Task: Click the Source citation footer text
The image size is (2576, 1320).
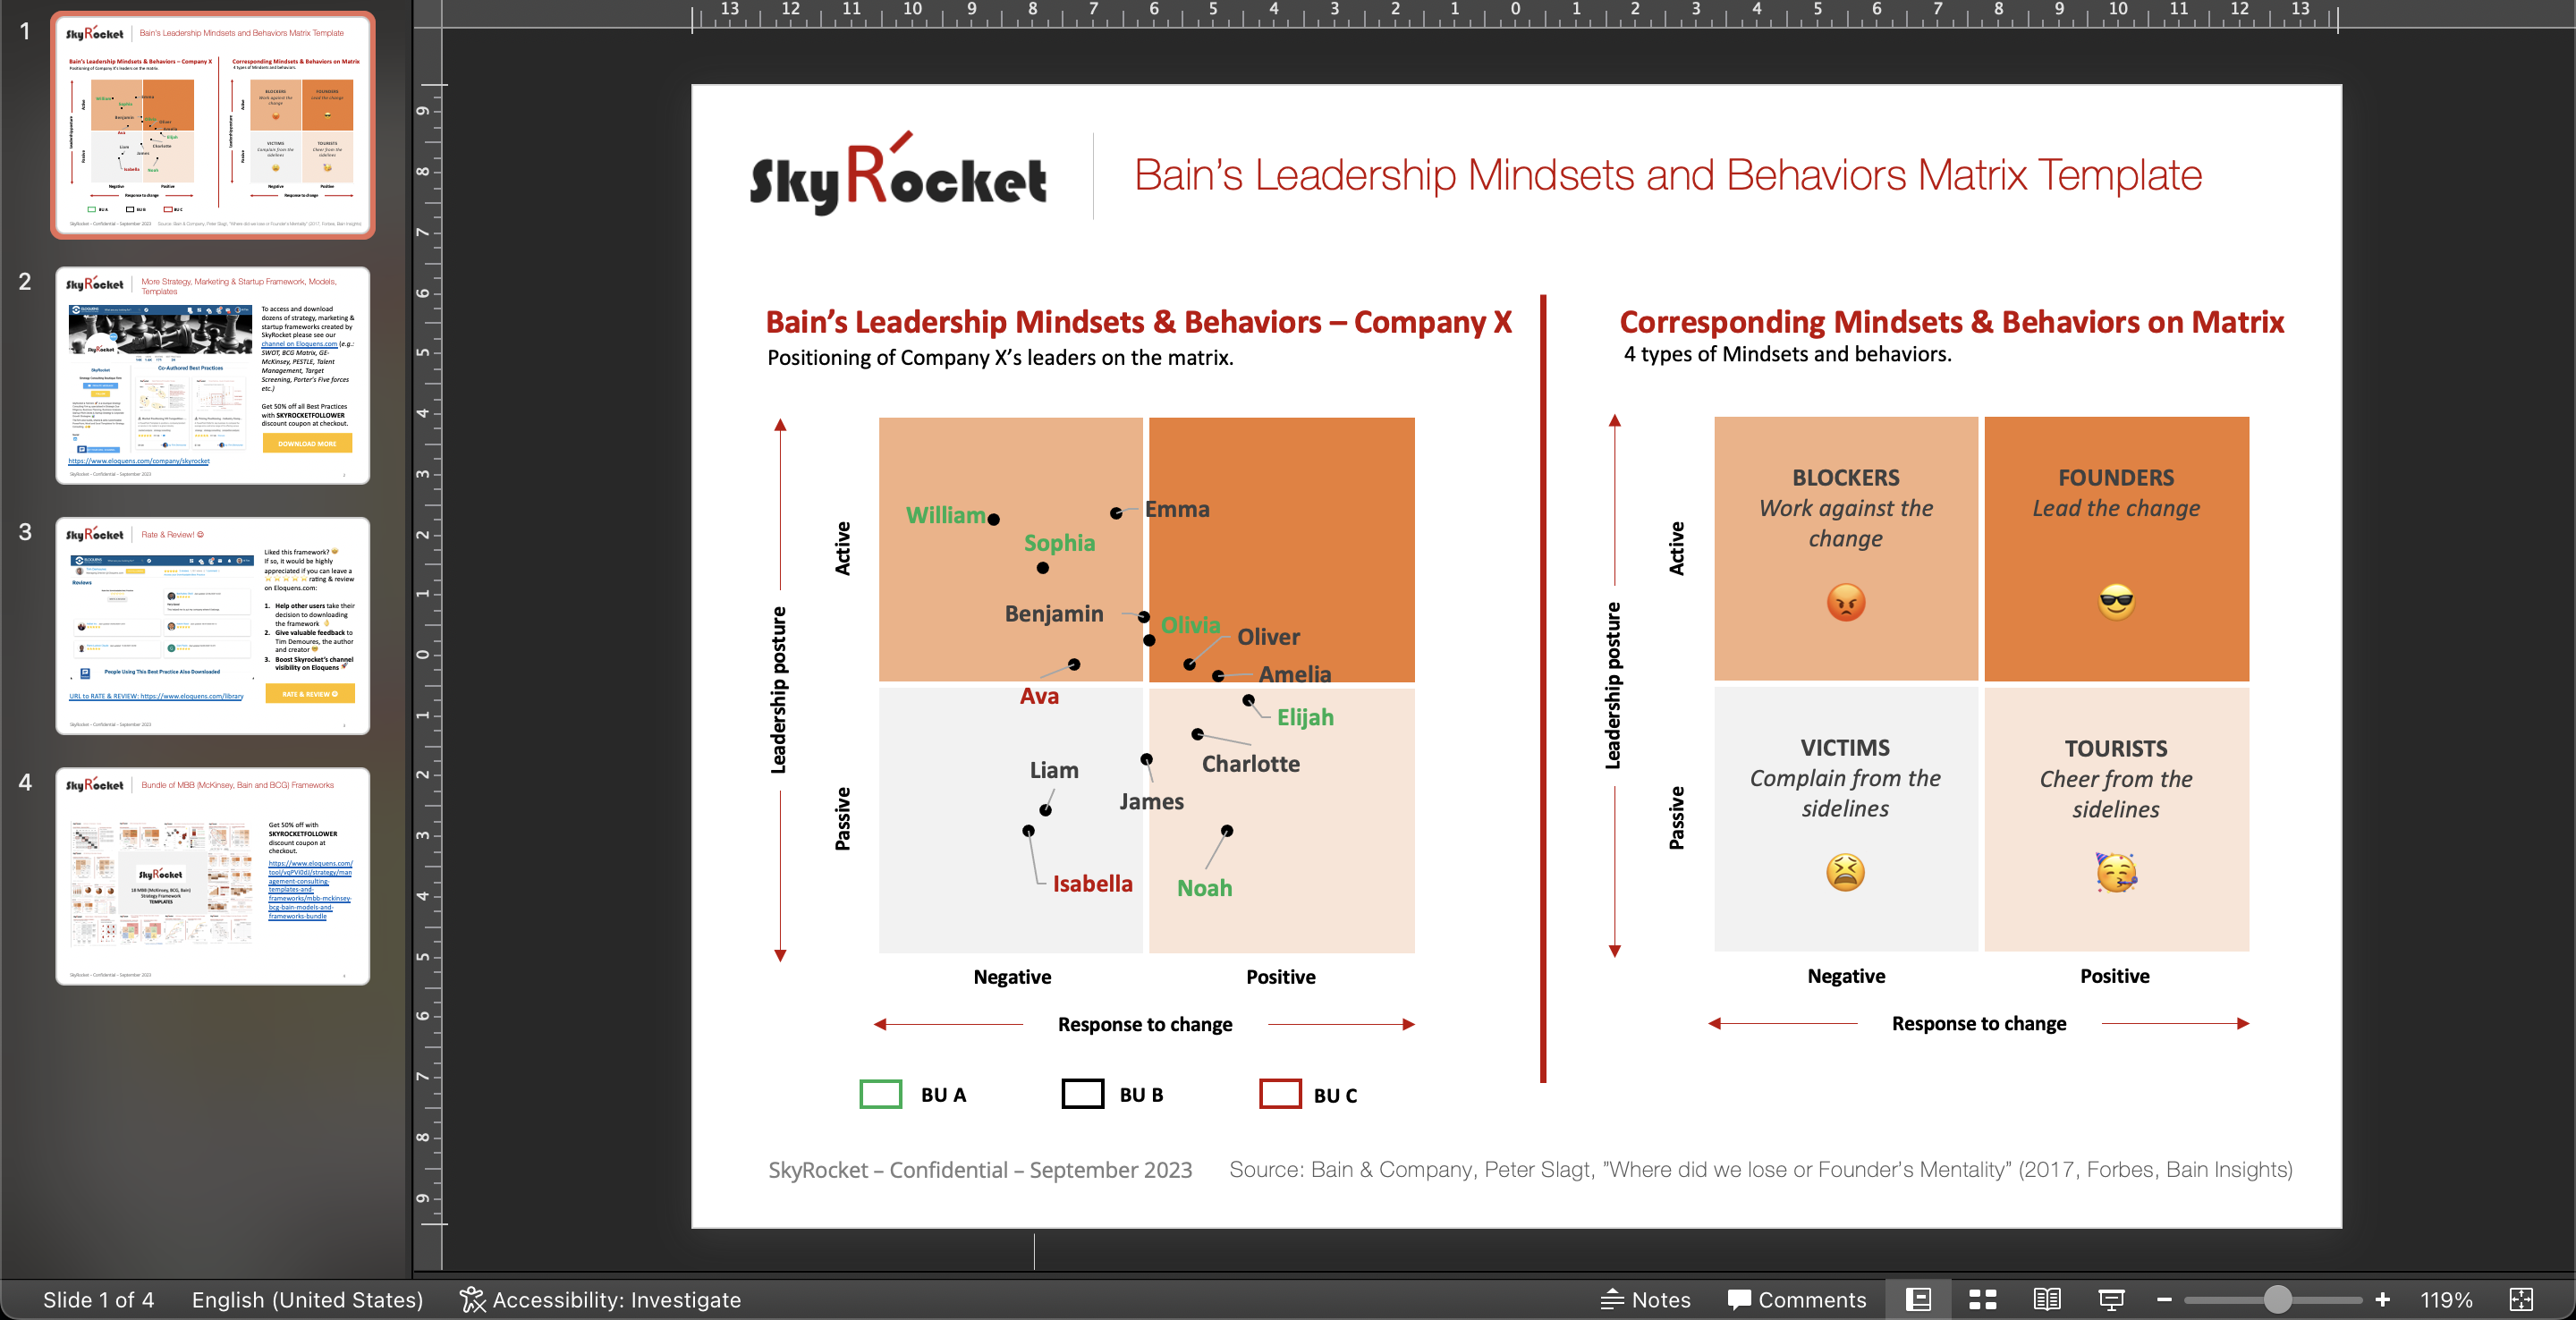Action: click(x=1760, y=1169)
